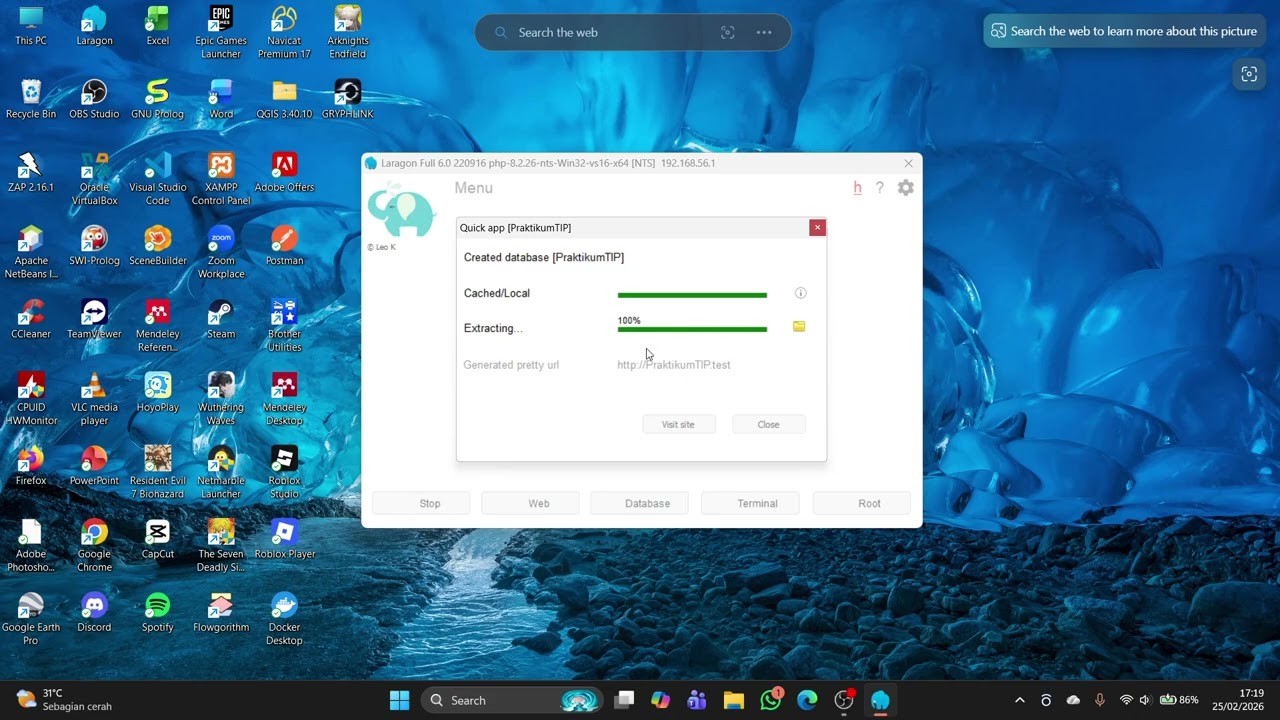Open WhatsApp from the taskbar
Image resolution: width=1280 pixels, height=720 pixels.
[771, 700]
